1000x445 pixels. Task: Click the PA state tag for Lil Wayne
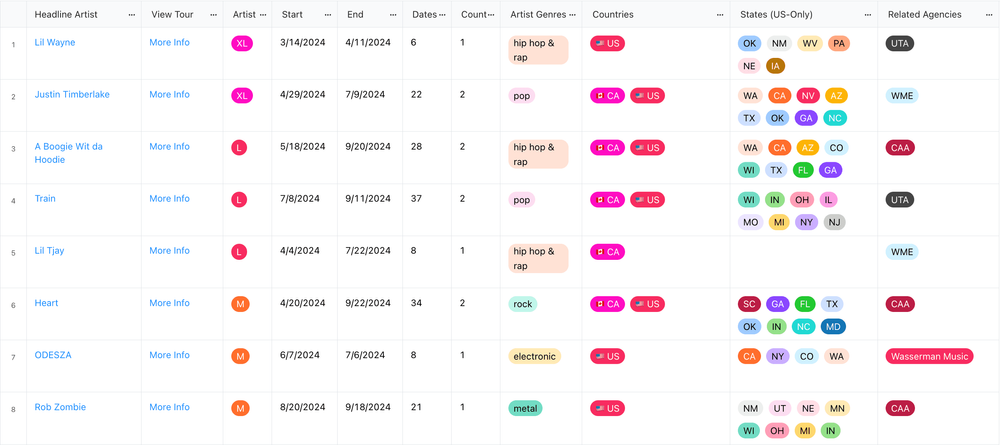tap(839, 43)
